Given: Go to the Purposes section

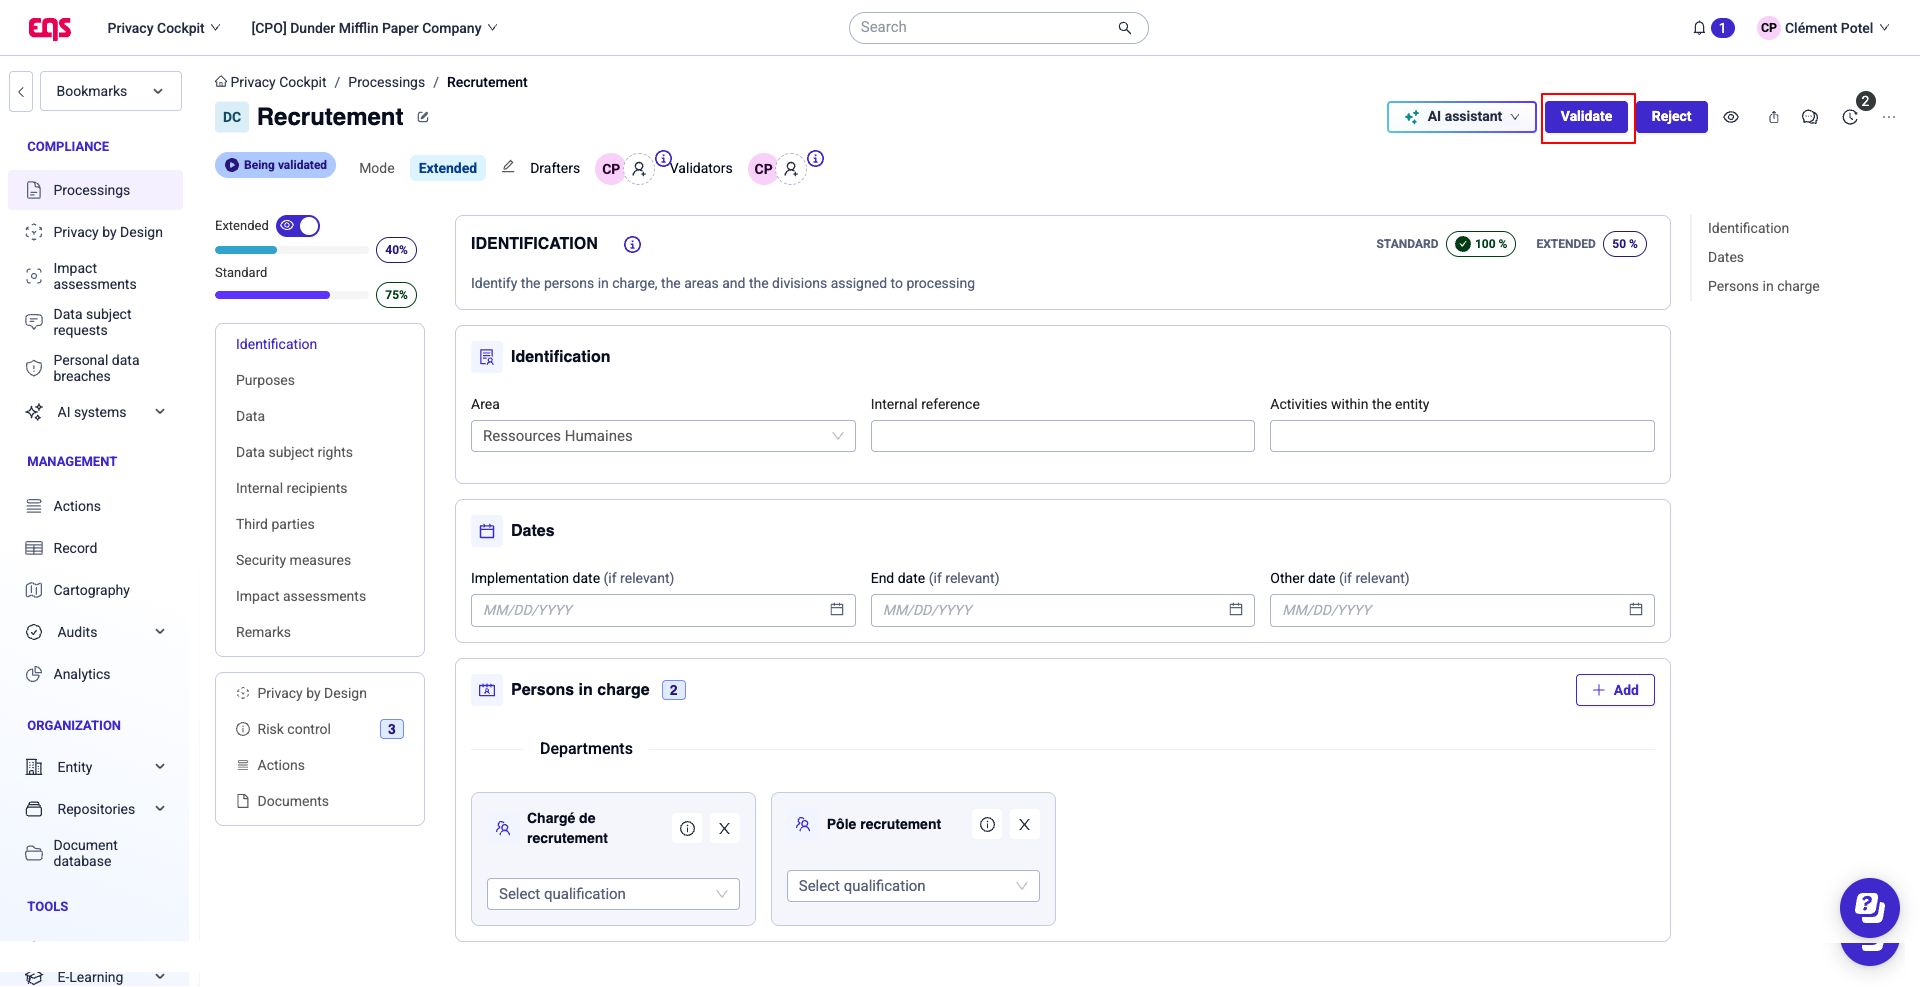Looking at the screenshot, I should (x=265, y=380).
